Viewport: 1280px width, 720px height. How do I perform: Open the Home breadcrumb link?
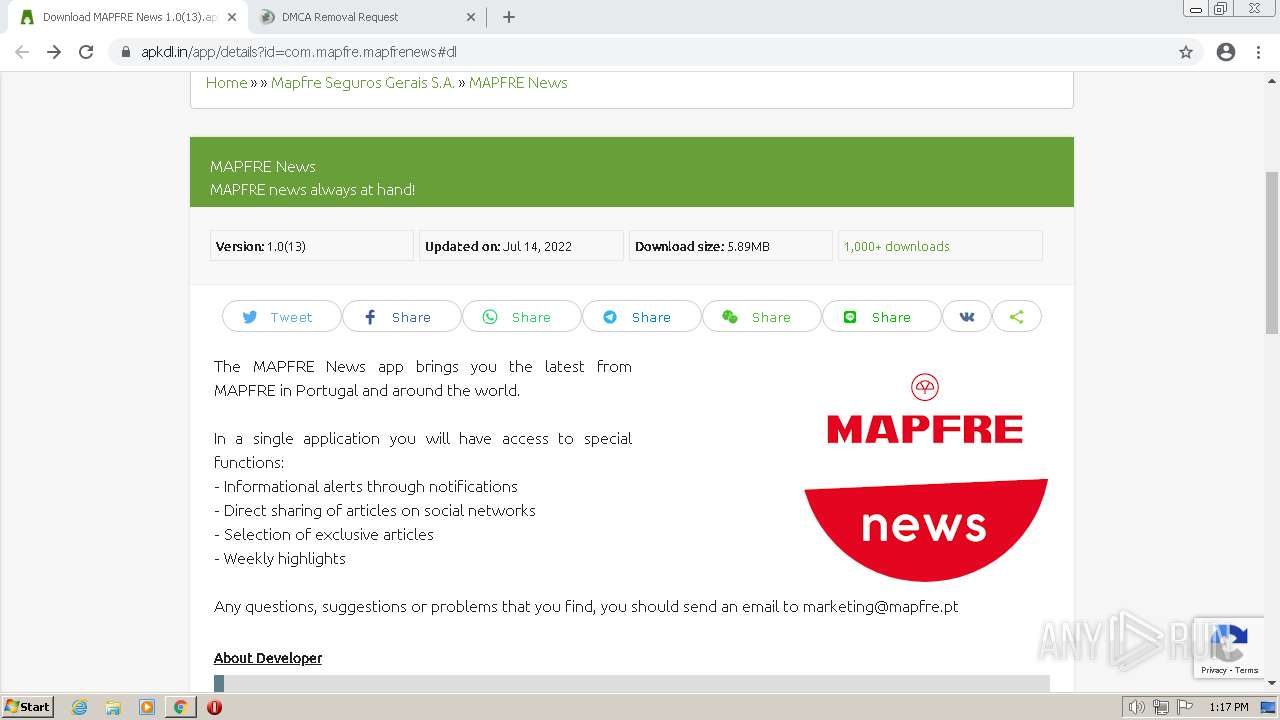click(x=226, y=83)
